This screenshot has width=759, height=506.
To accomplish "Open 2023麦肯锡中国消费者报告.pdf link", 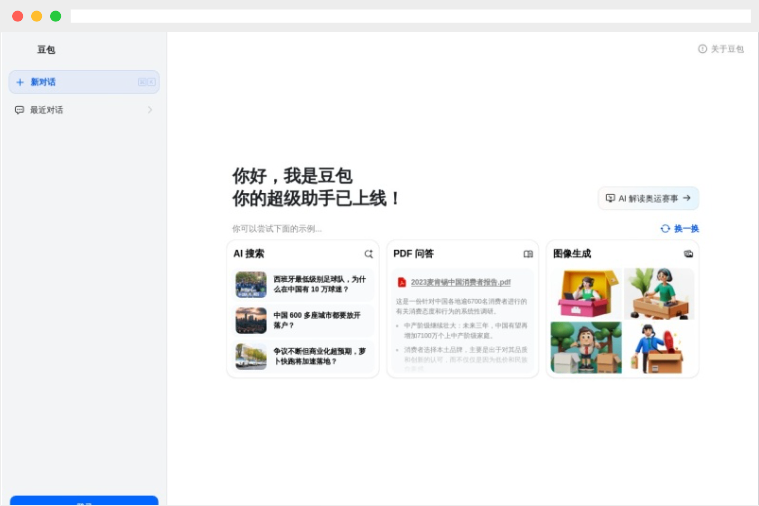I will pos(460,282).
